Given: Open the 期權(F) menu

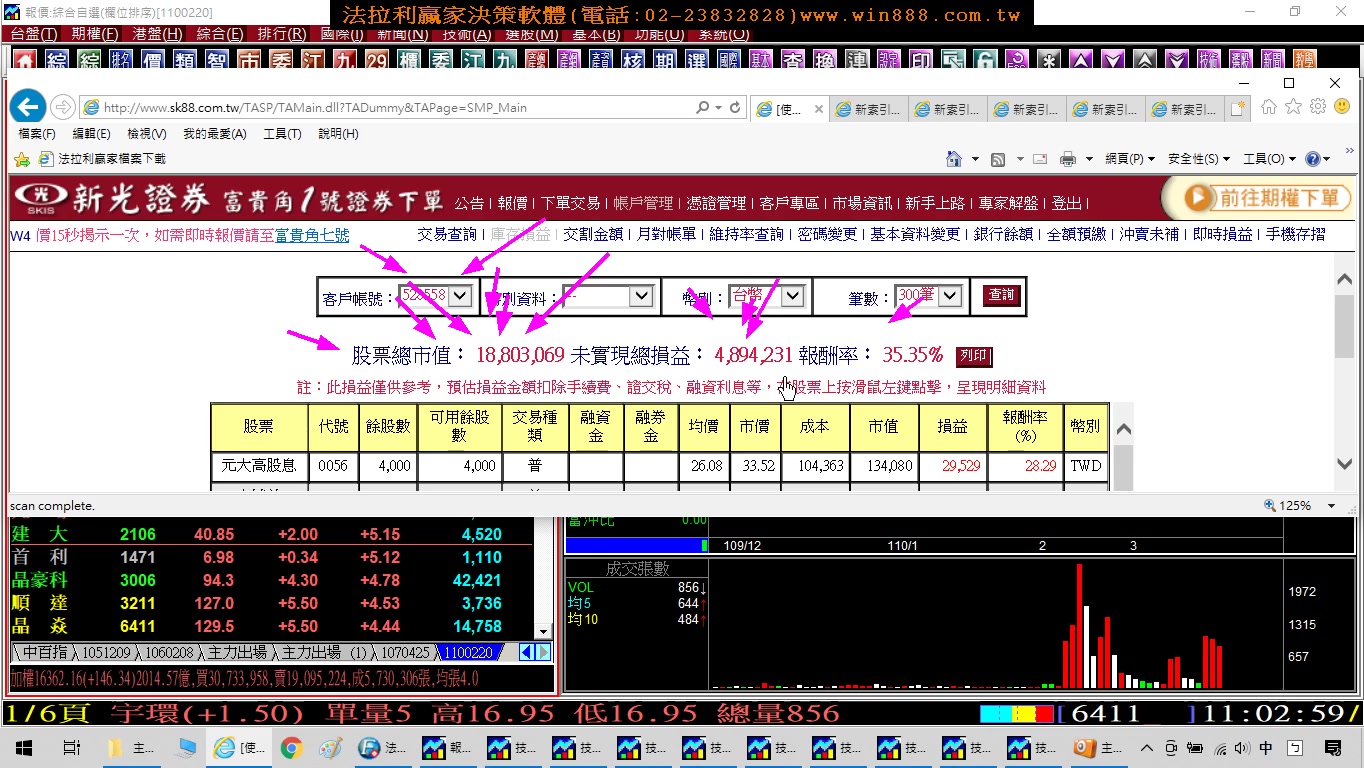Looking at the screenshot, I should [x=95, y=34].
